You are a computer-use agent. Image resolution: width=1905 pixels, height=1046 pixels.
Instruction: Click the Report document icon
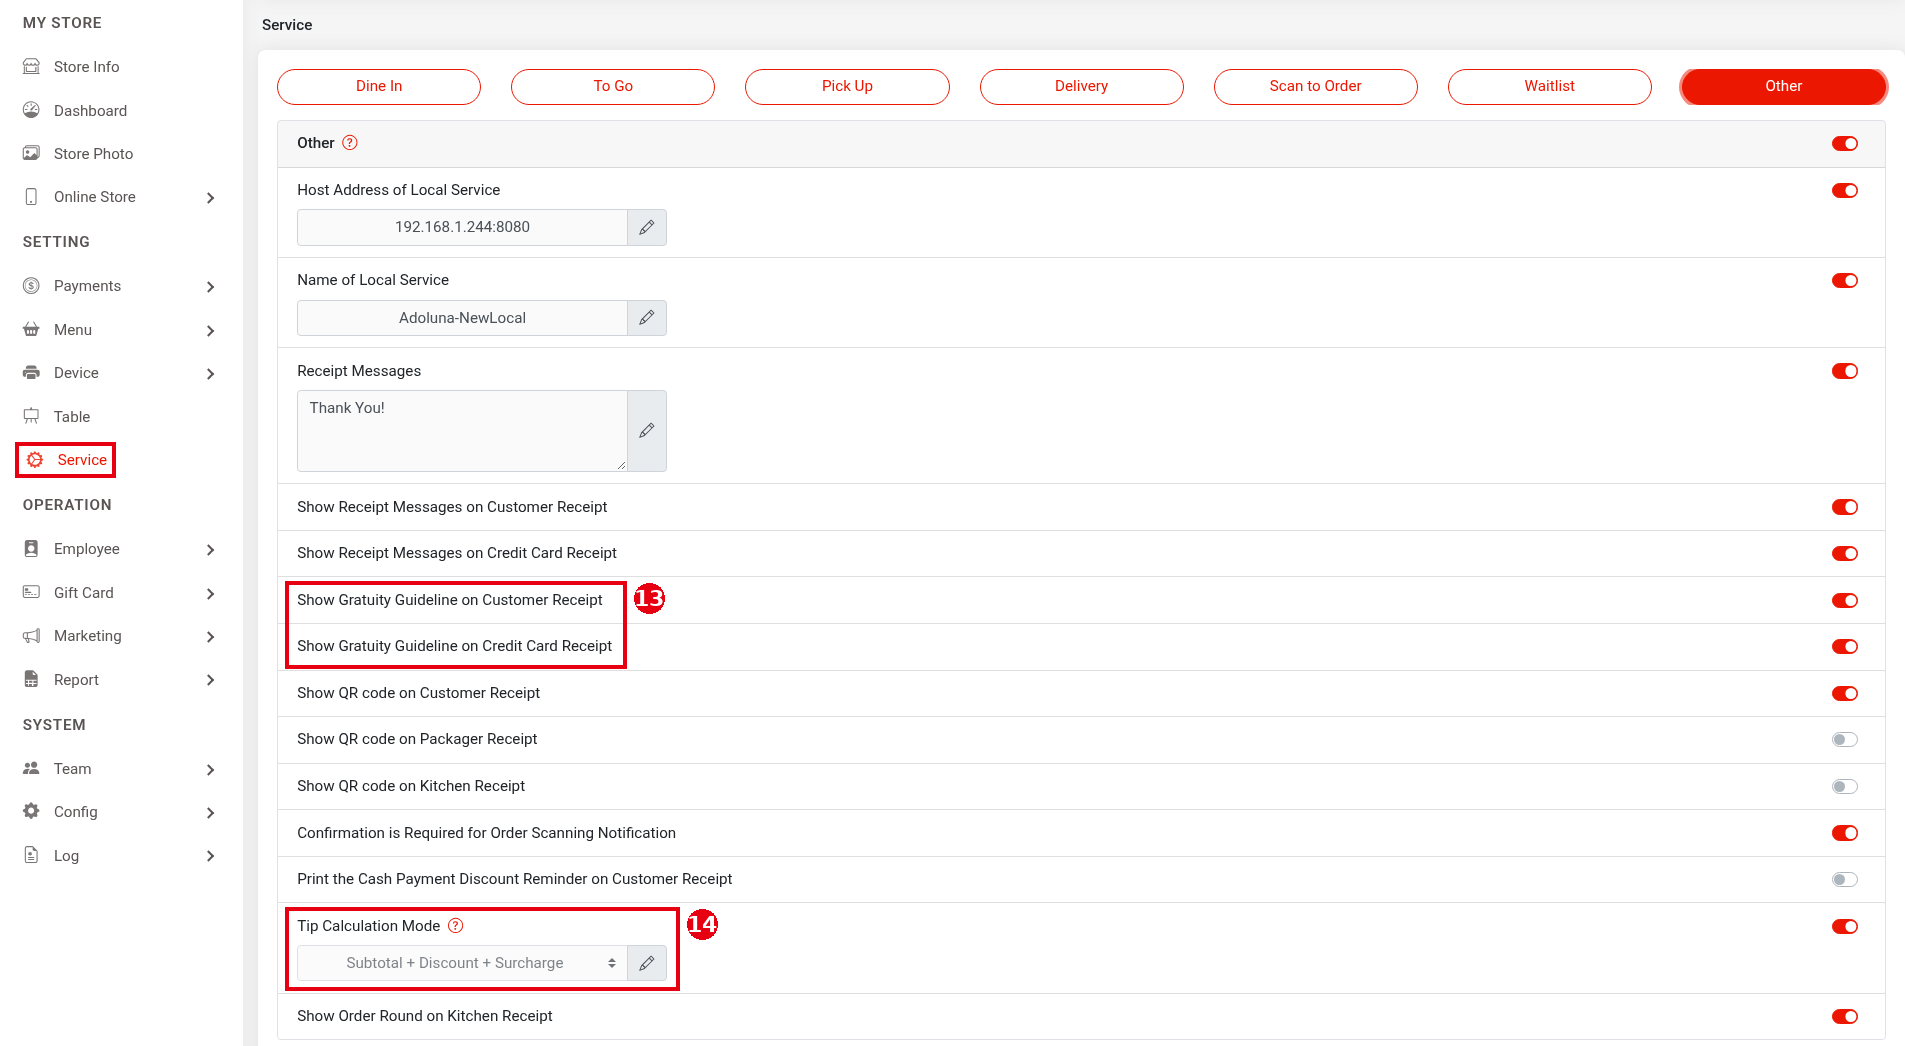(32, 679)
